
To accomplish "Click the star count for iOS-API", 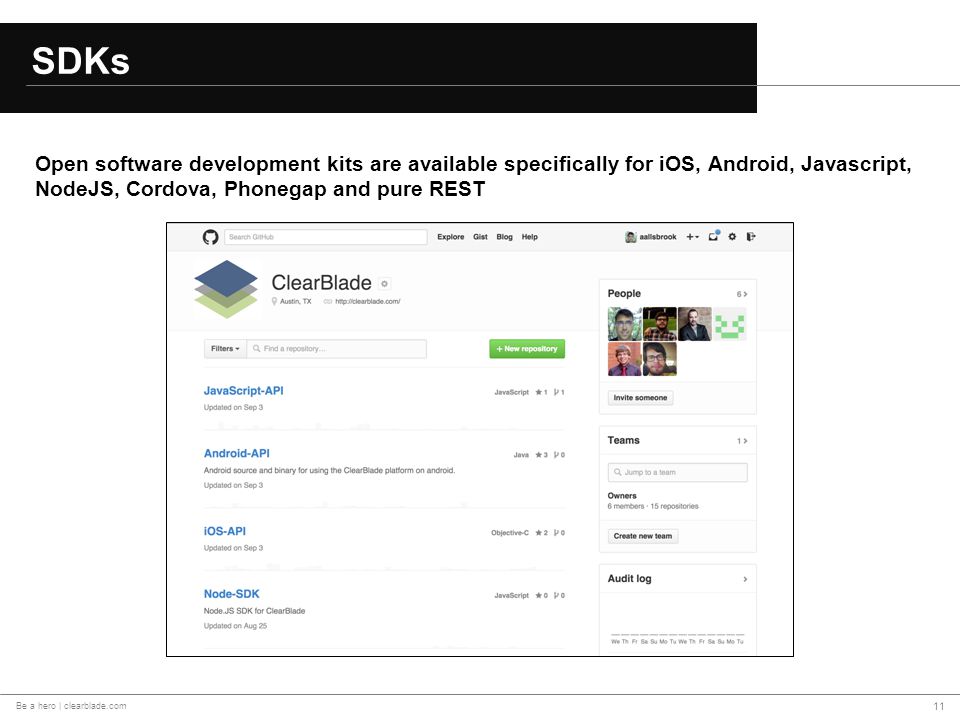I will 542,533.
